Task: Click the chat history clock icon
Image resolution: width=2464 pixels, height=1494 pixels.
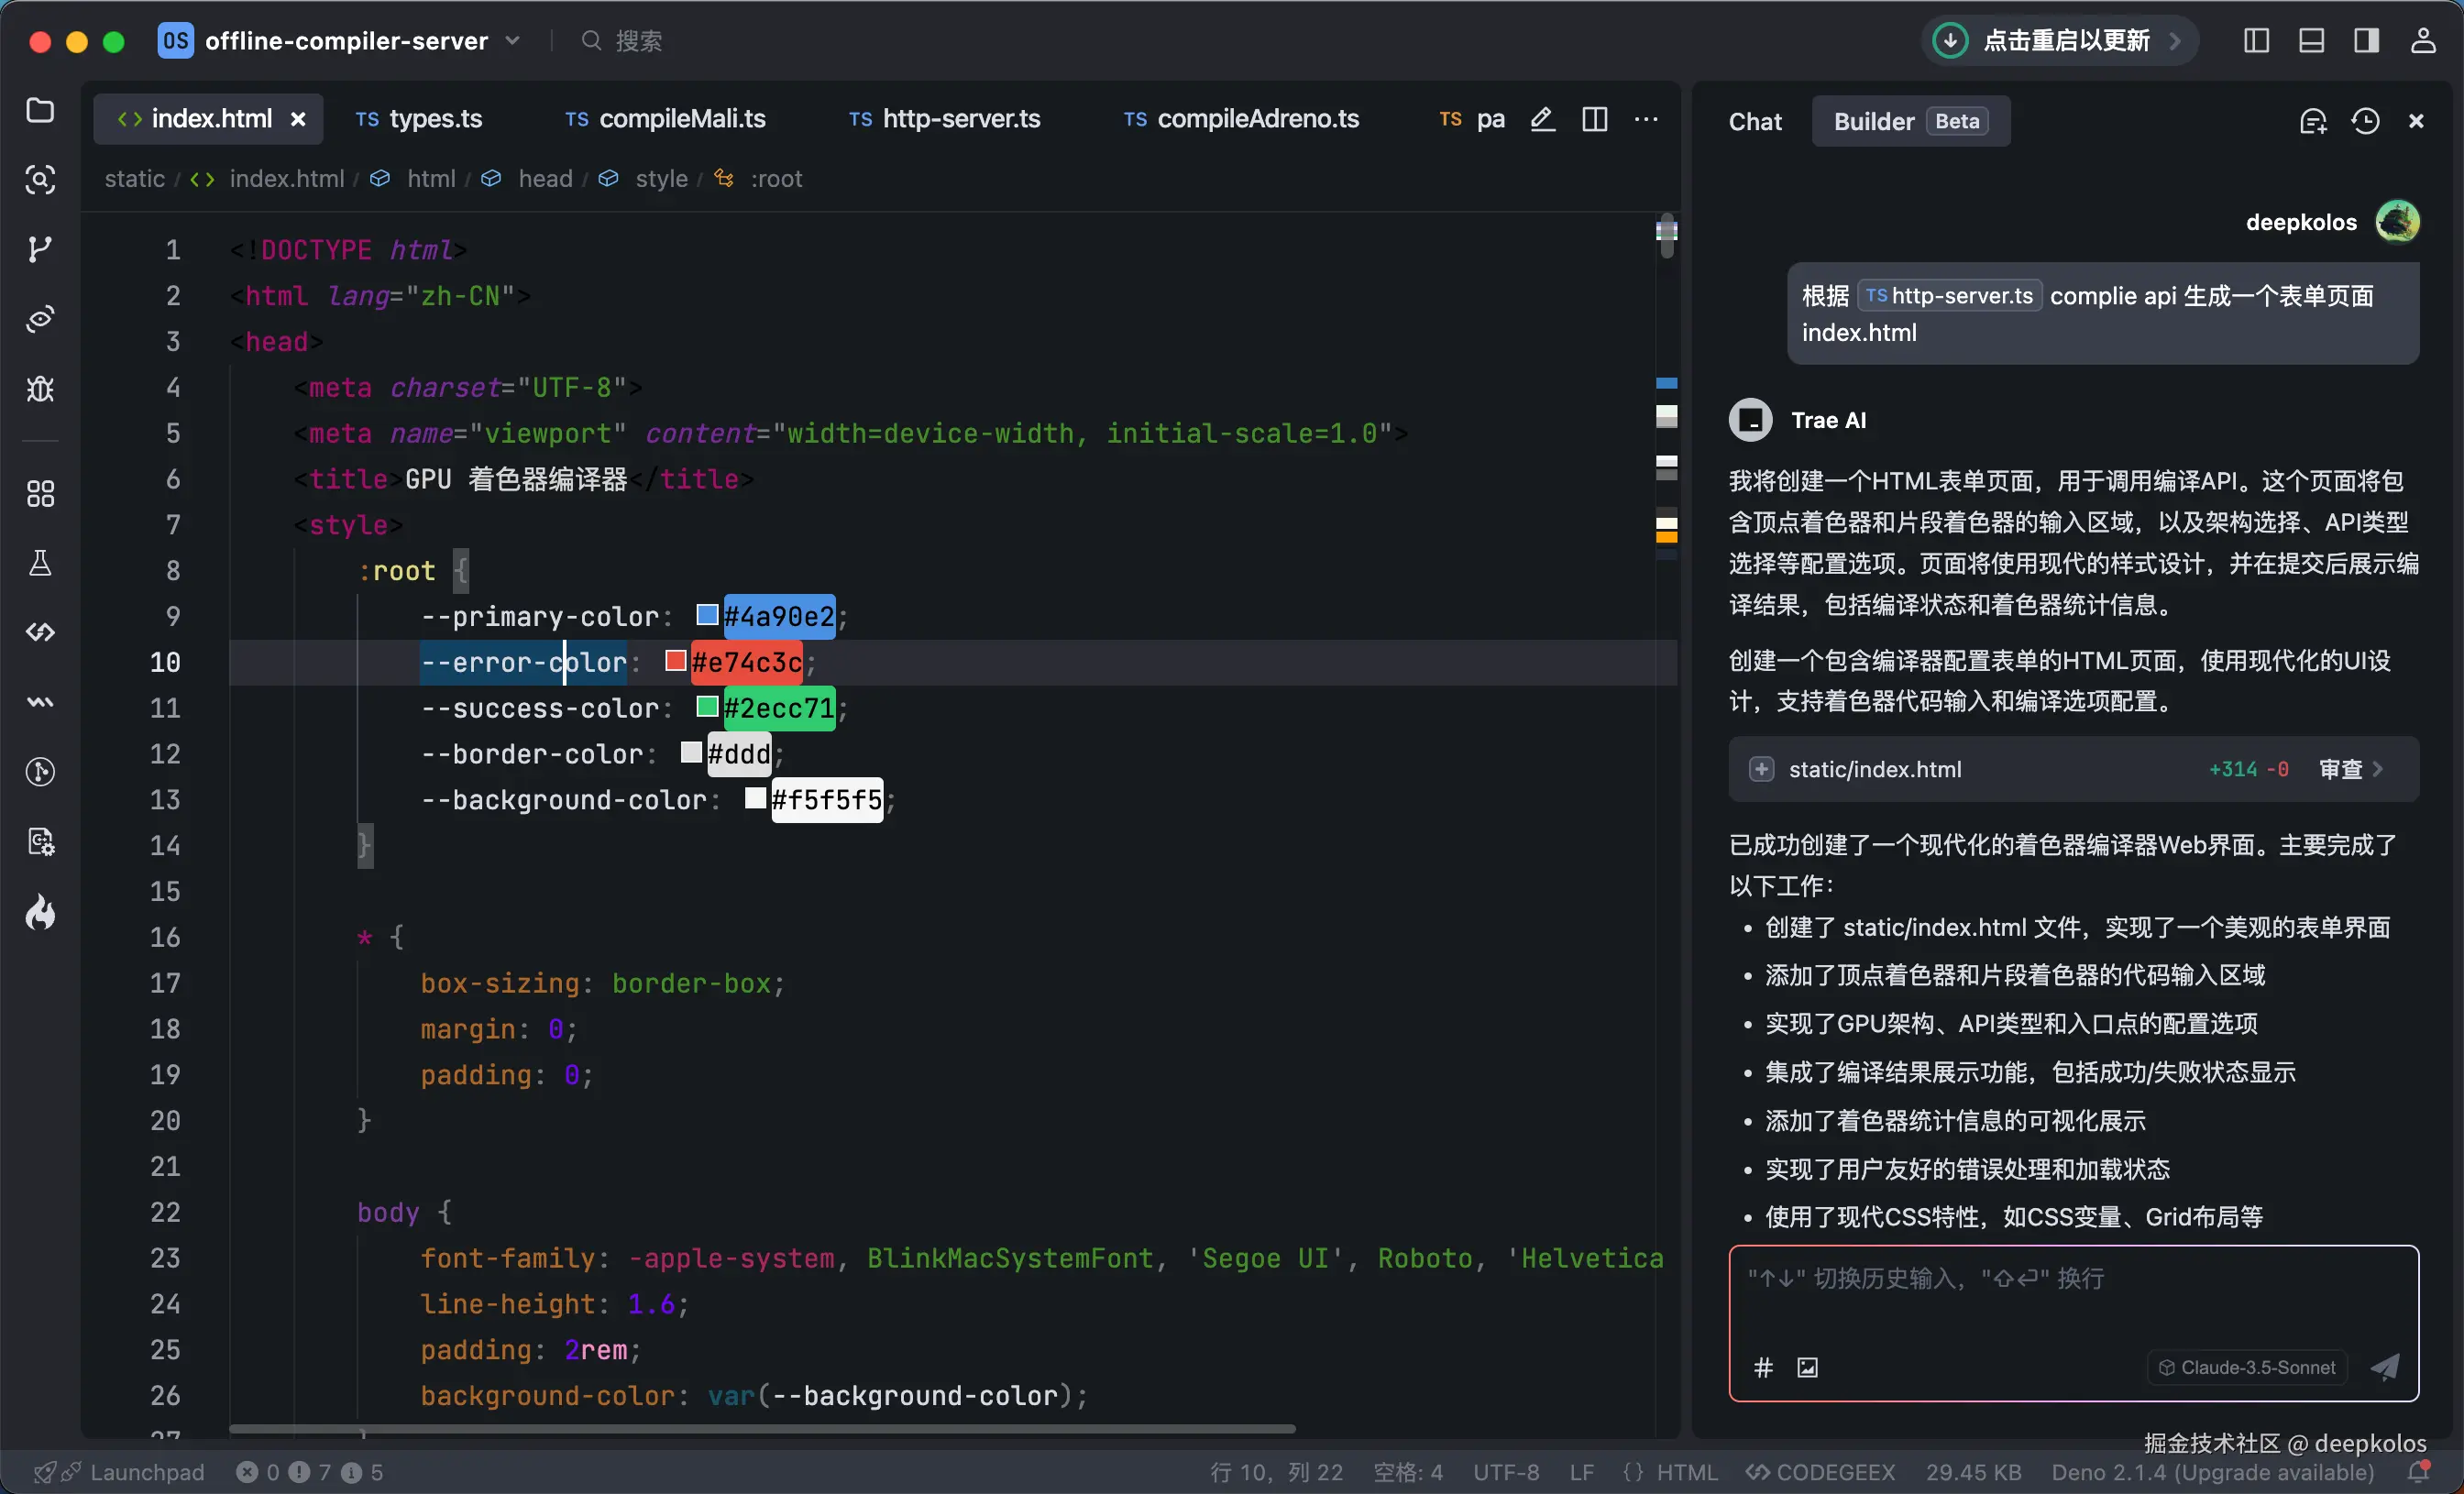Action: 2365,121
